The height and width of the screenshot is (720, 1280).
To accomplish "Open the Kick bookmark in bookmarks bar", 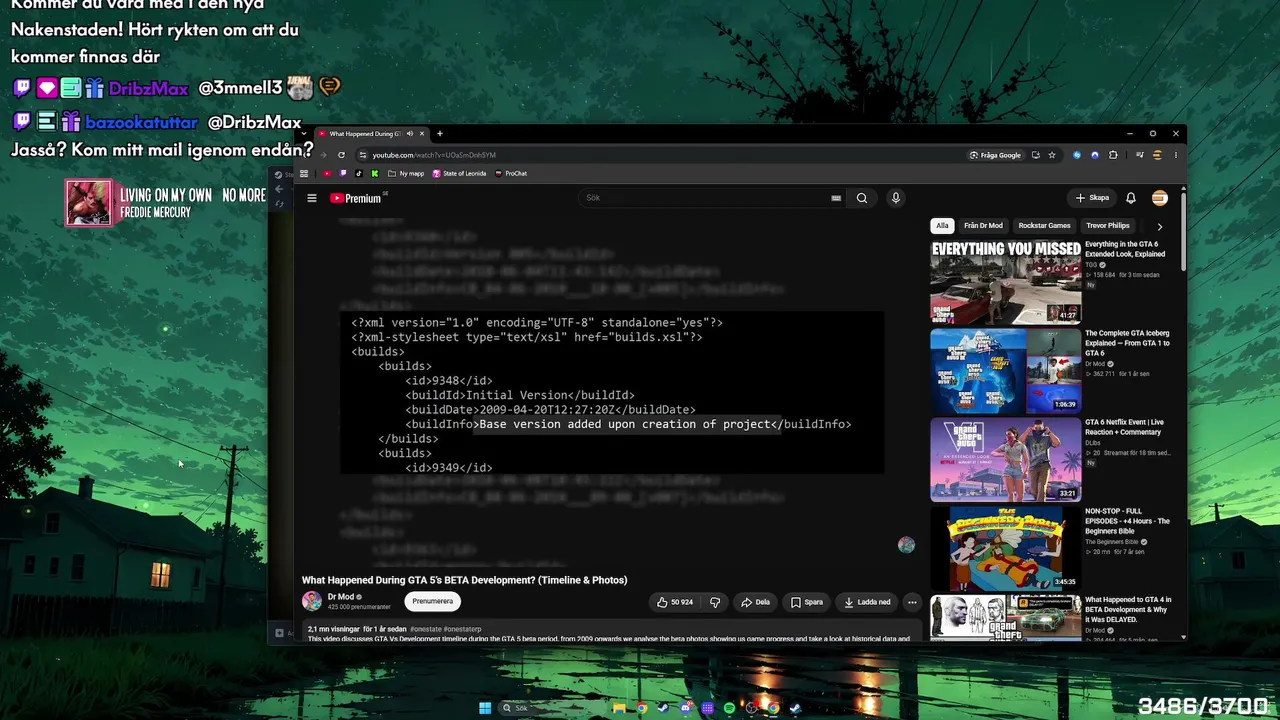I will pyautogui.click(x=375, y=173).
